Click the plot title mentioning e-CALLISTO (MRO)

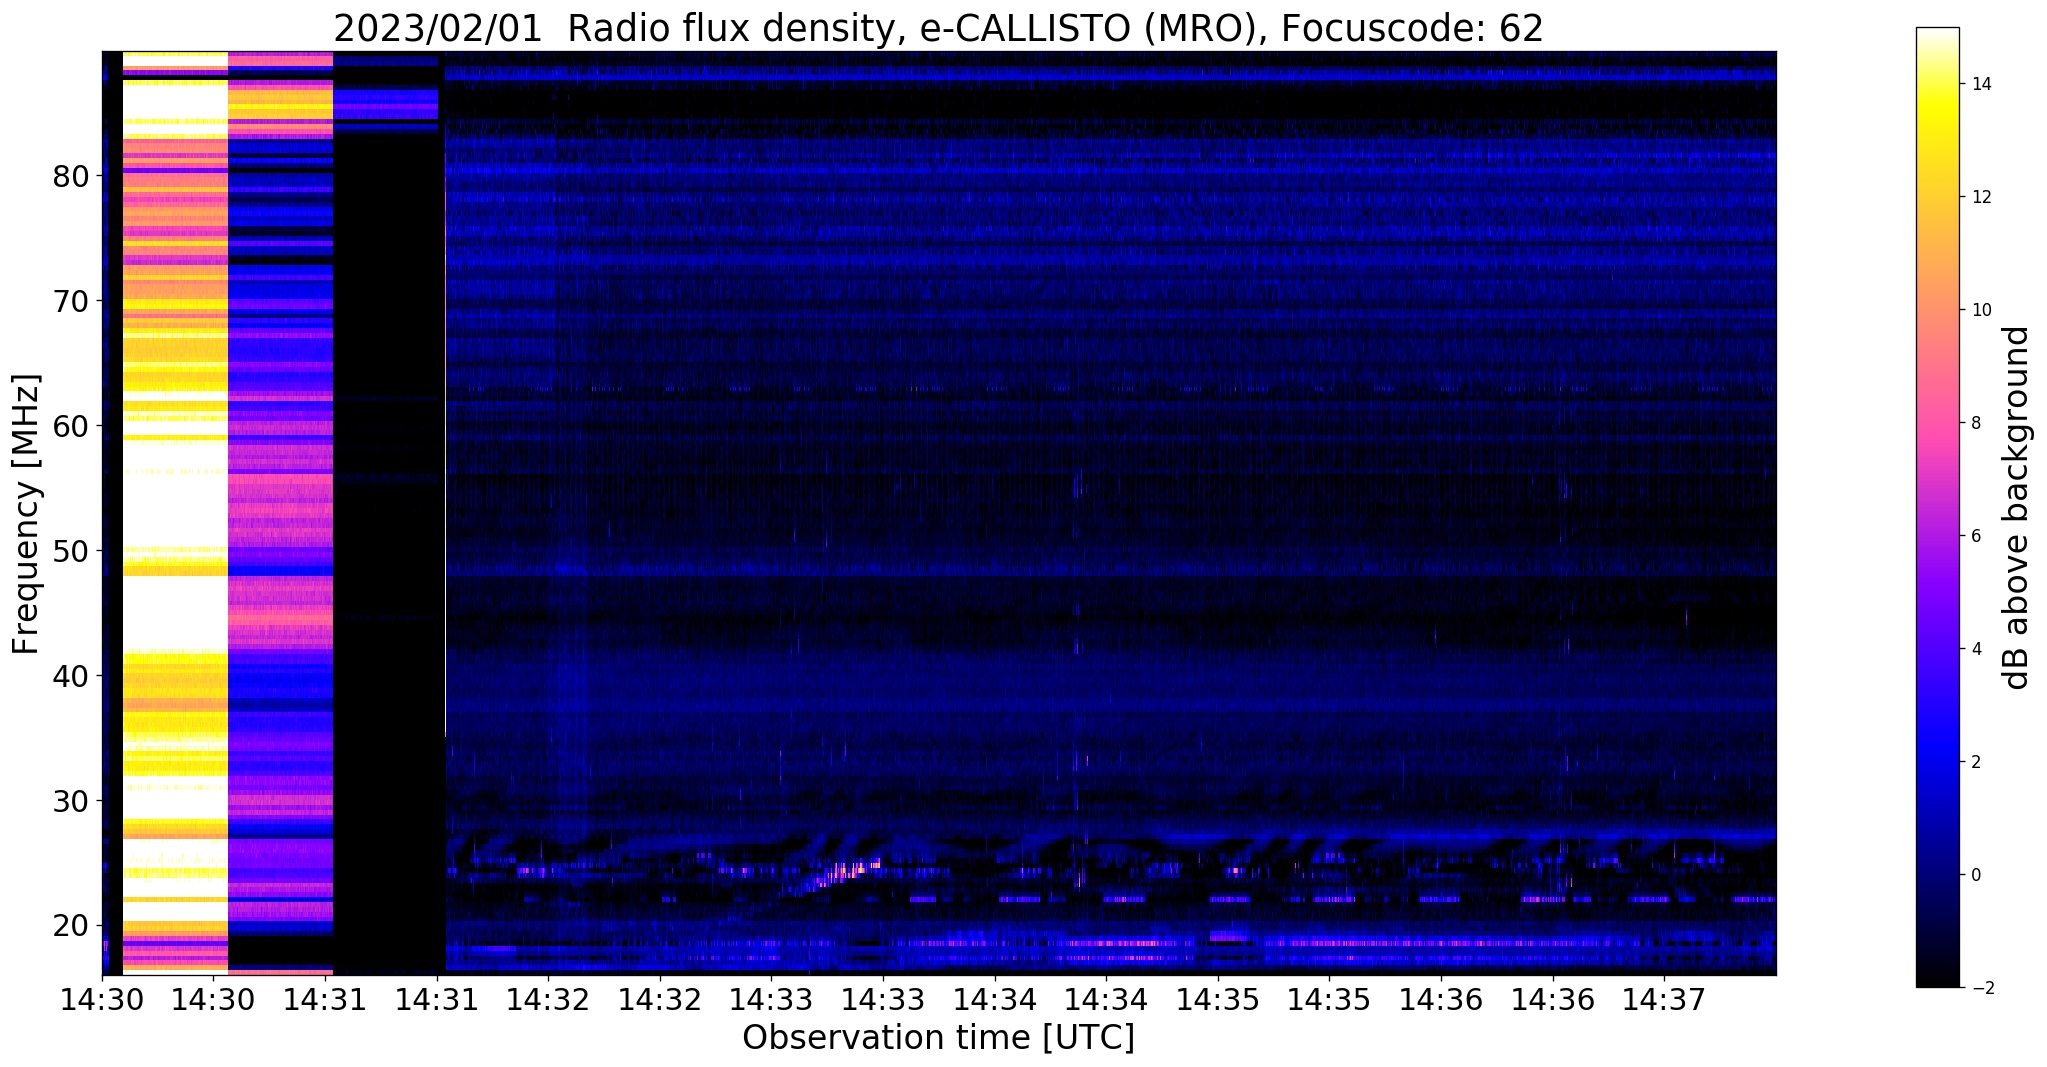(938, 28)
